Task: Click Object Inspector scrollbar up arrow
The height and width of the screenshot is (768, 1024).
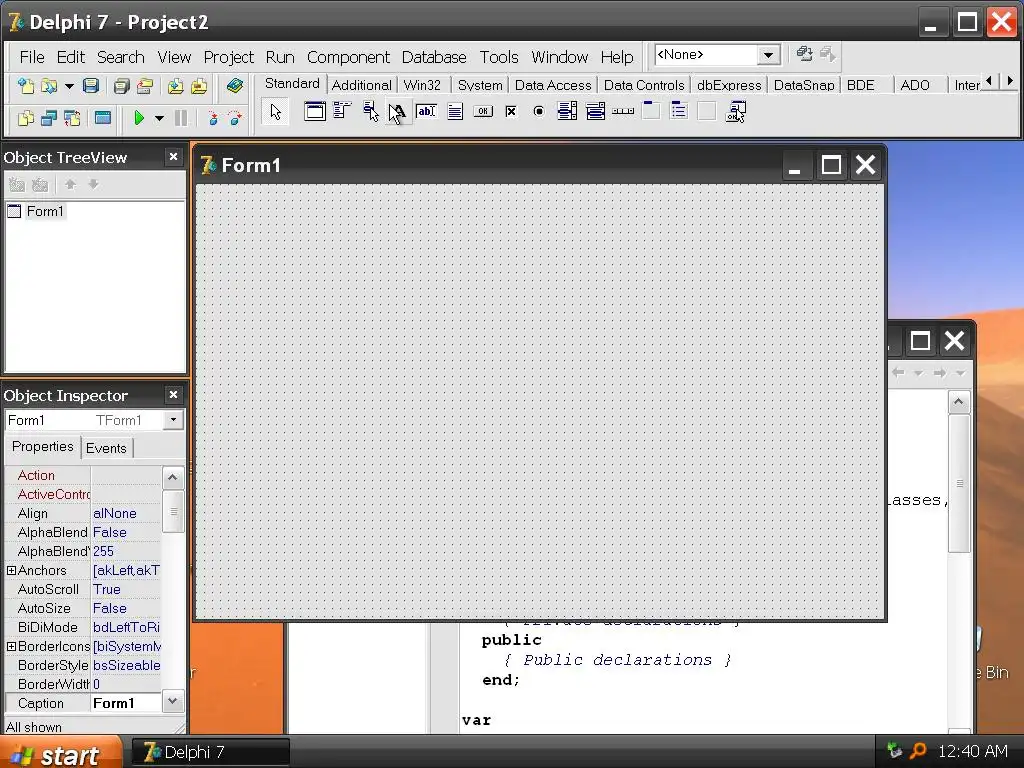Action: (172, 477)
